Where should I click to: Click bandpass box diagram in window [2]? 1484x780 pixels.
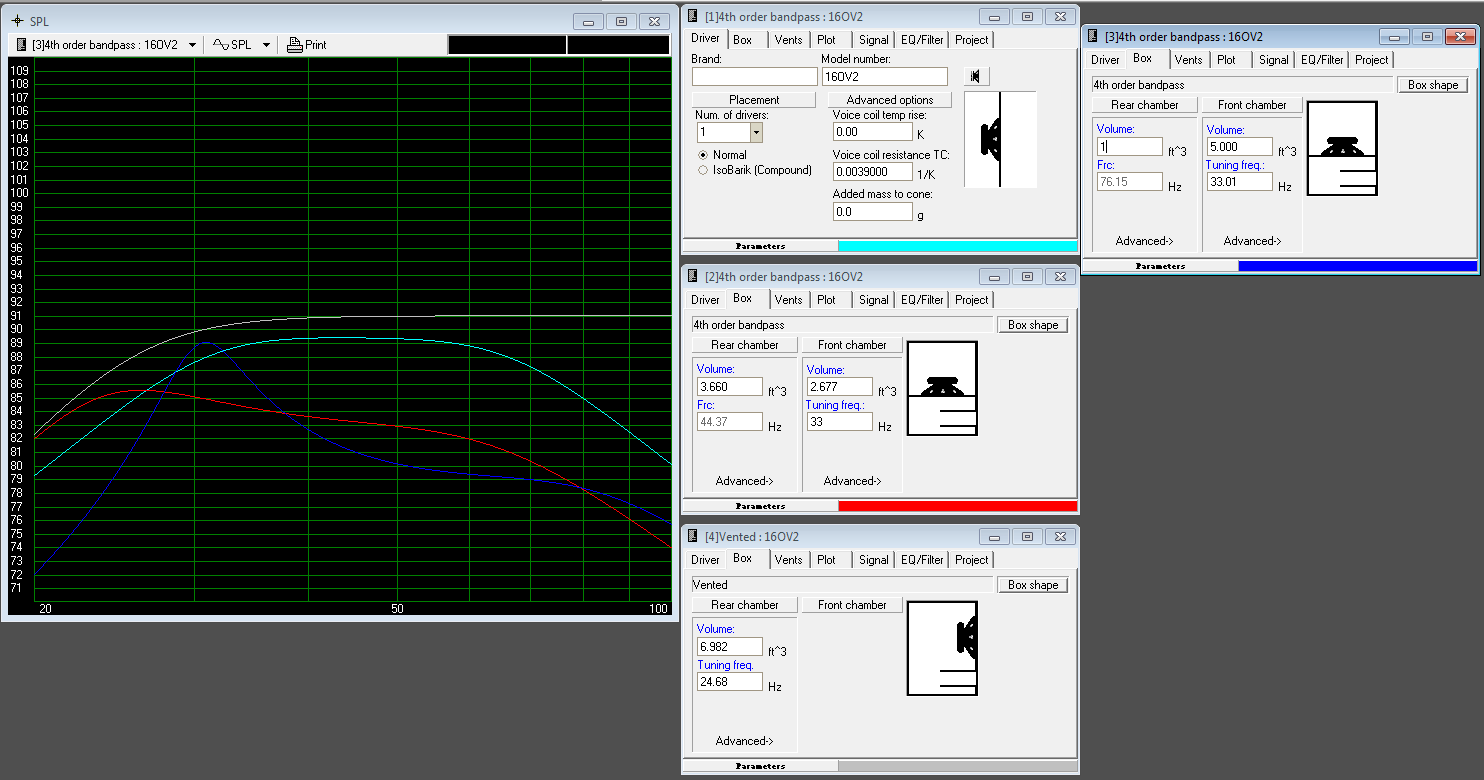click(942, 388)
